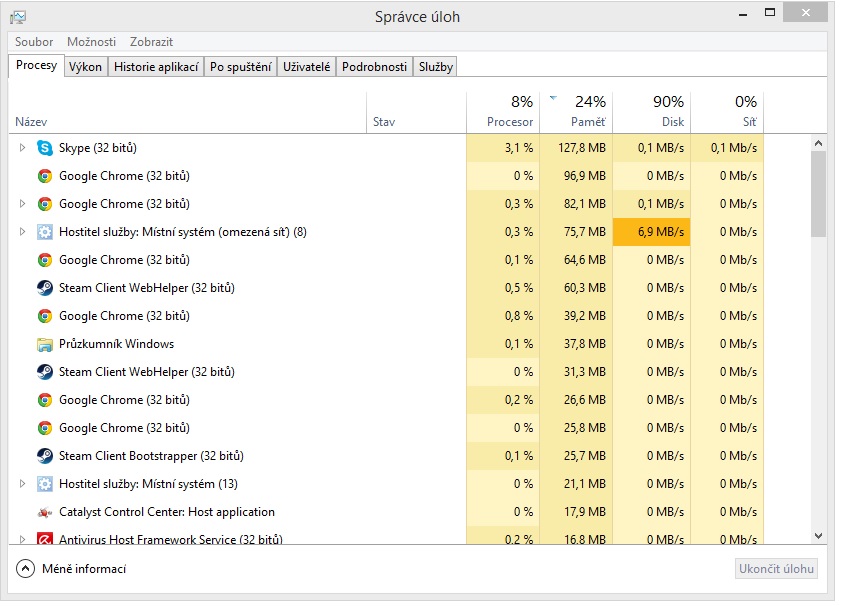Viewport: 842px width, 606px height.
Task: Click the Hostitel služby (omezená síť) gear icon
Action: pos(45,232)
